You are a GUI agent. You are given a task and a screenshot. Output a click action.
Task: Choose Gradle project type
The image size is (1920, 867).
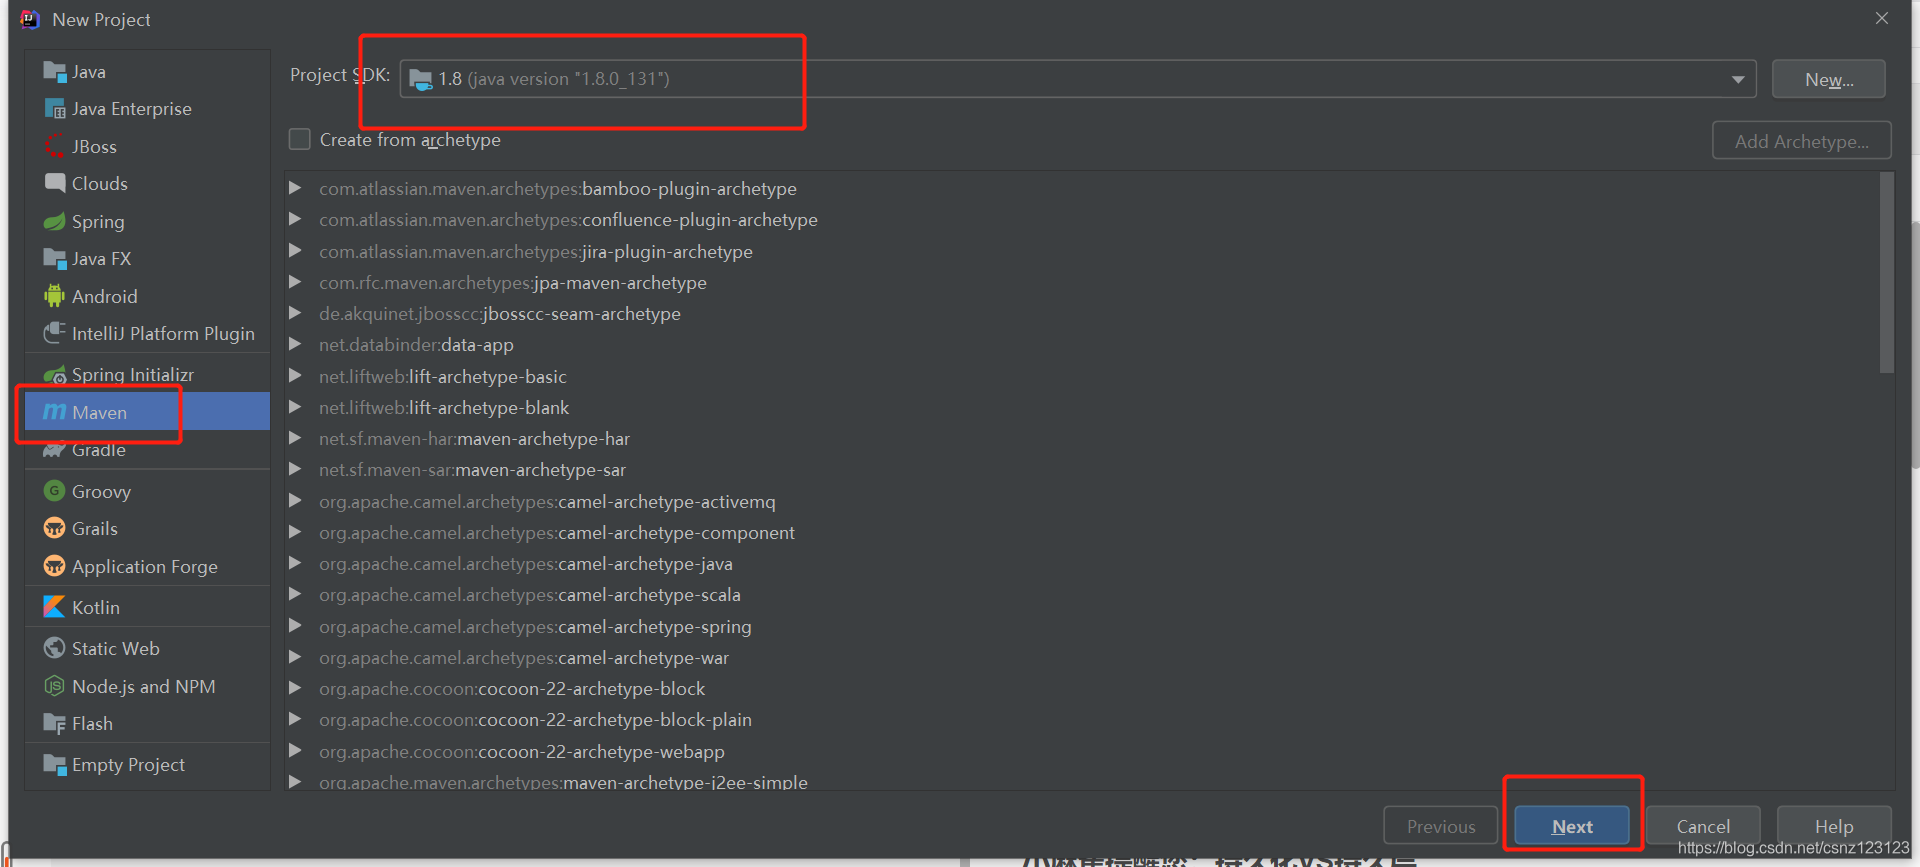[147, 450]
